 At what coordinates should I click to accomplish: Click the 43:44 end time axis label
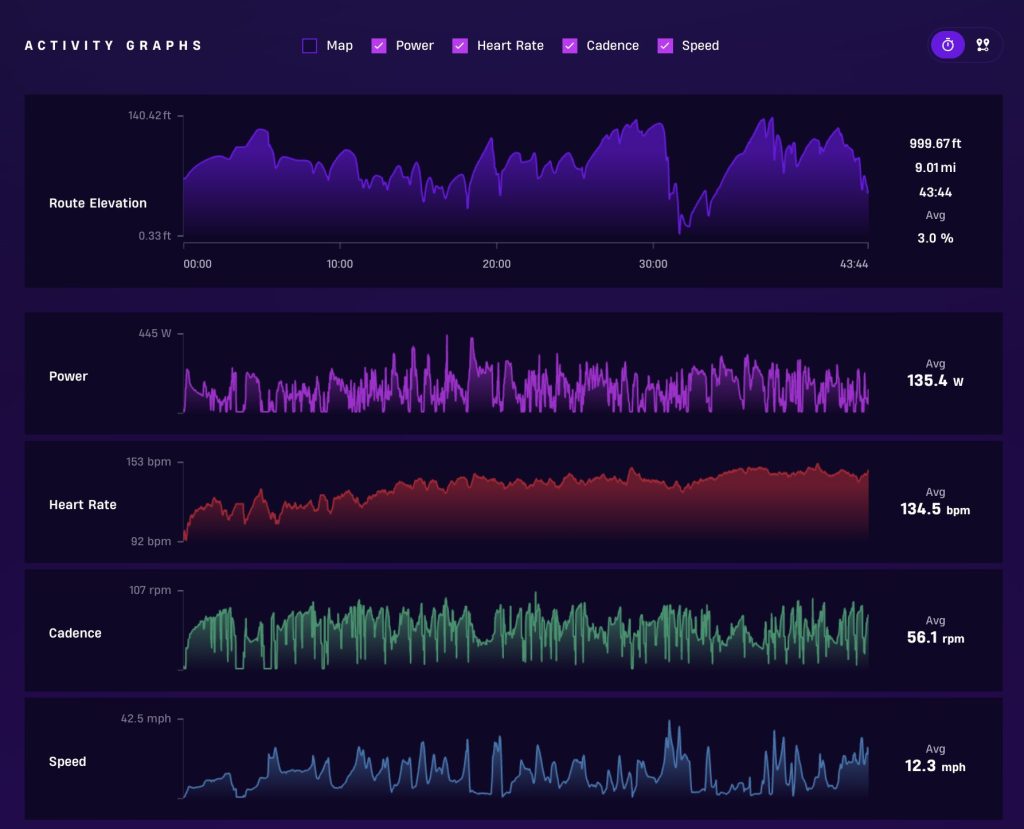854,264
